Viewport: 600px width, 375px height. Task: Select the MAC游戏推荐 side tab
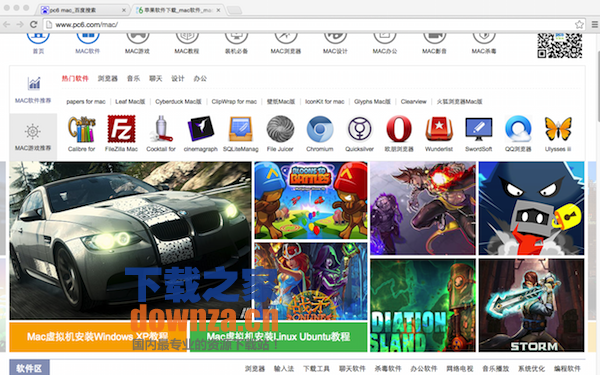33,137
